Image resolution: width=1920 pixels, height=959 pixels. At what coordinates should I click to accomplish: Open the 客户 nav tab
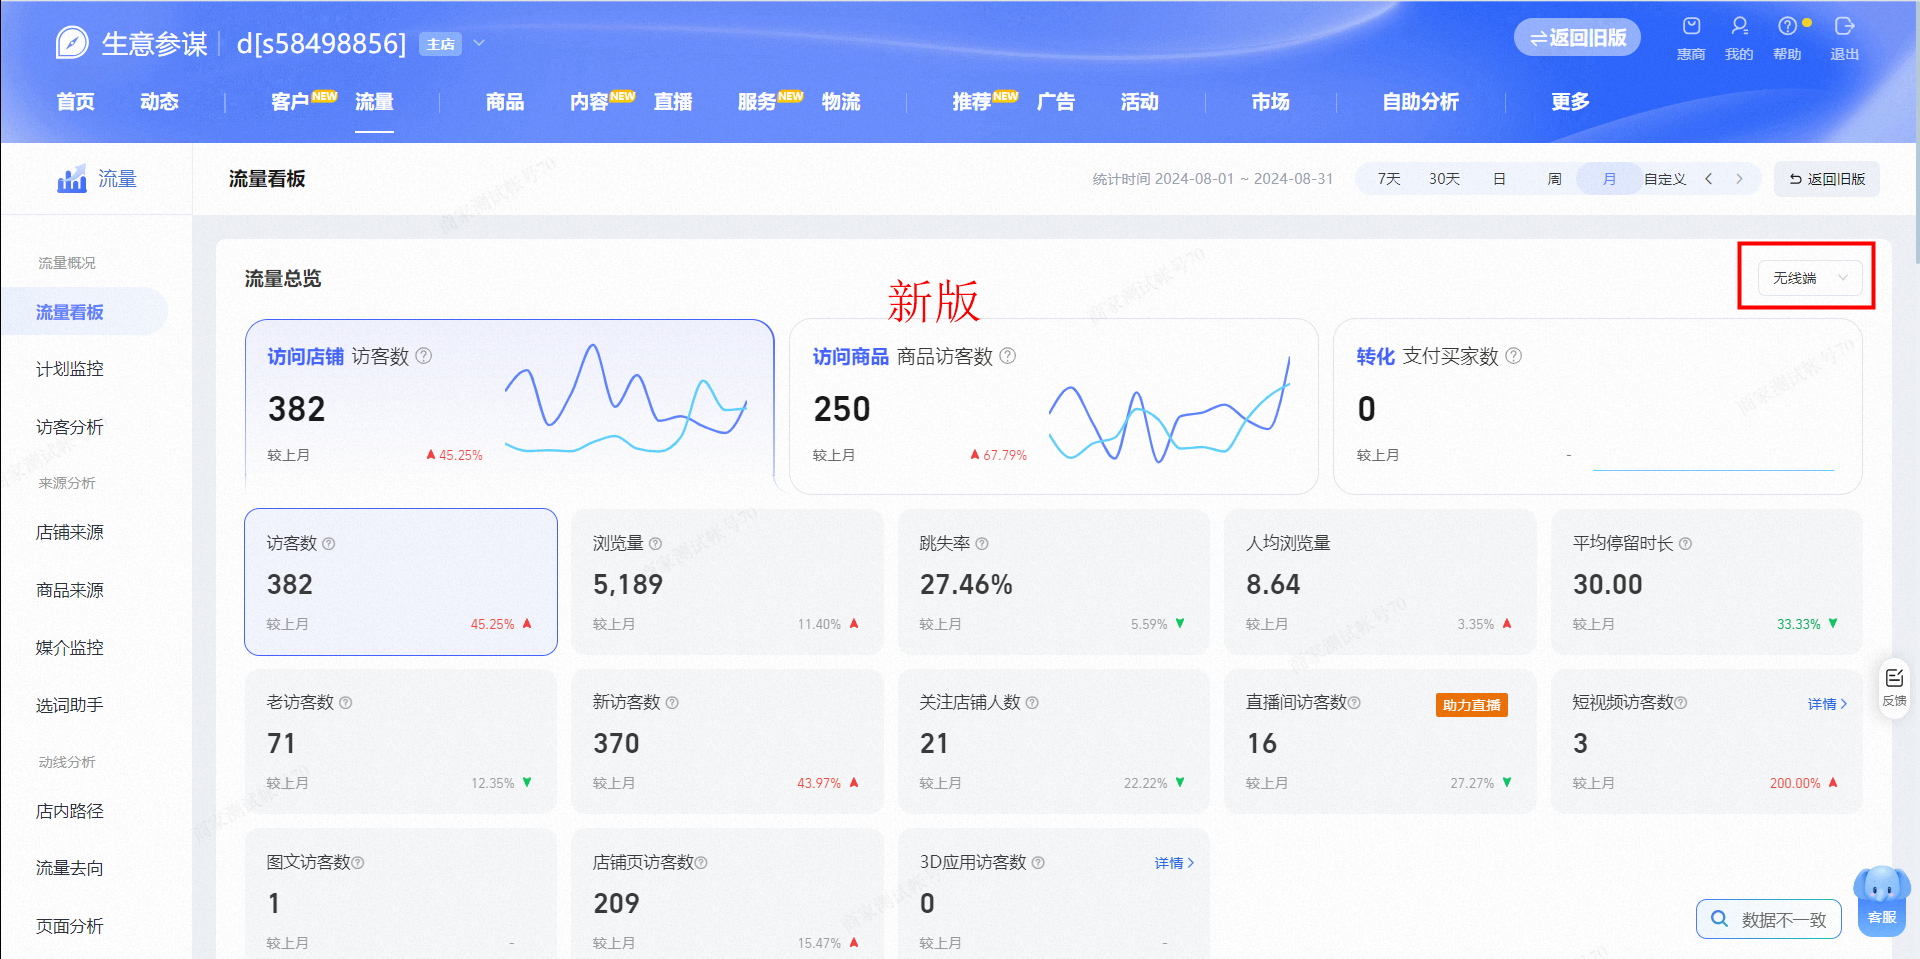tap(290, 102)
